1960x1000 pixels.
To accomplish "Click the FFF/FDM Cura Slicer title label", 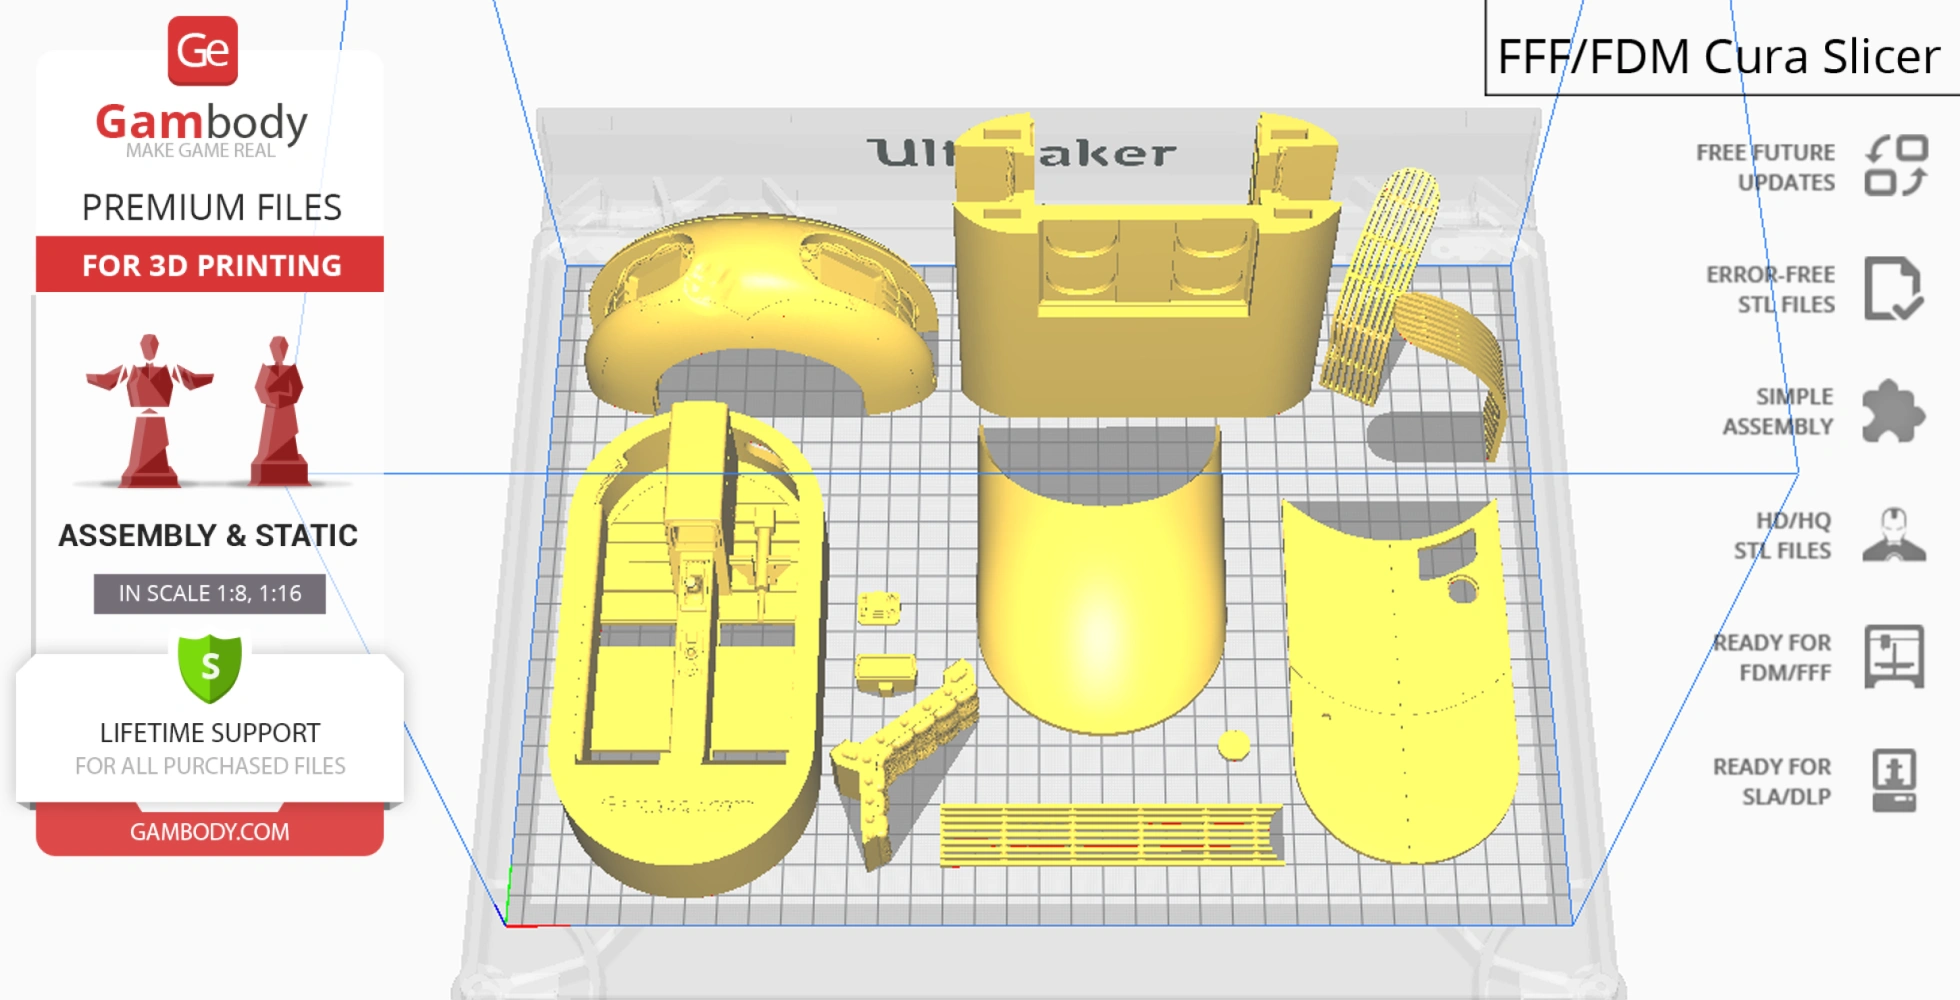I will tap(1718, 56).
